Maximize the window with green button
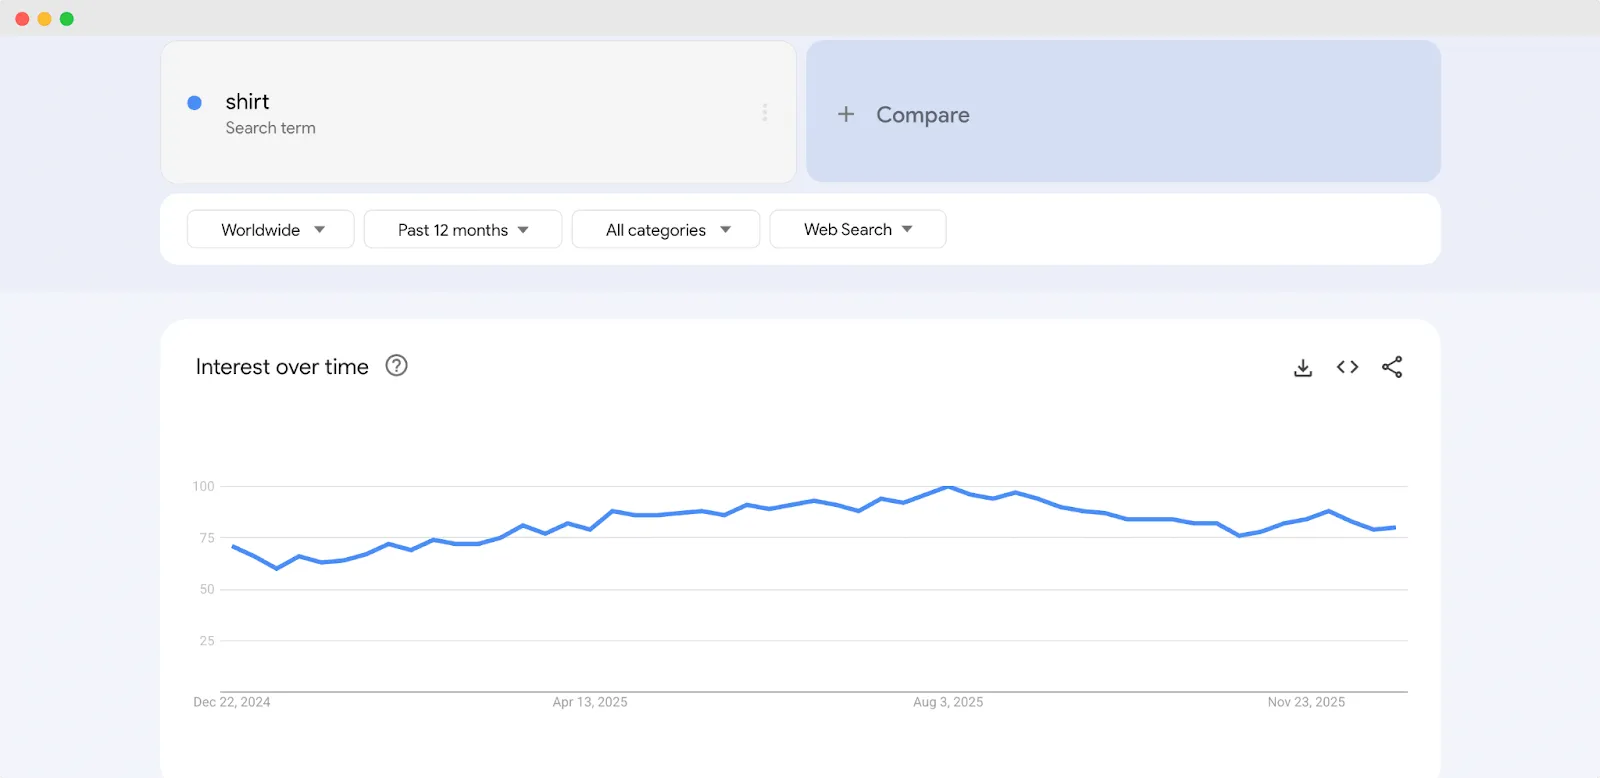Viewport: 1600px width, 778px height. coord(67,19)
